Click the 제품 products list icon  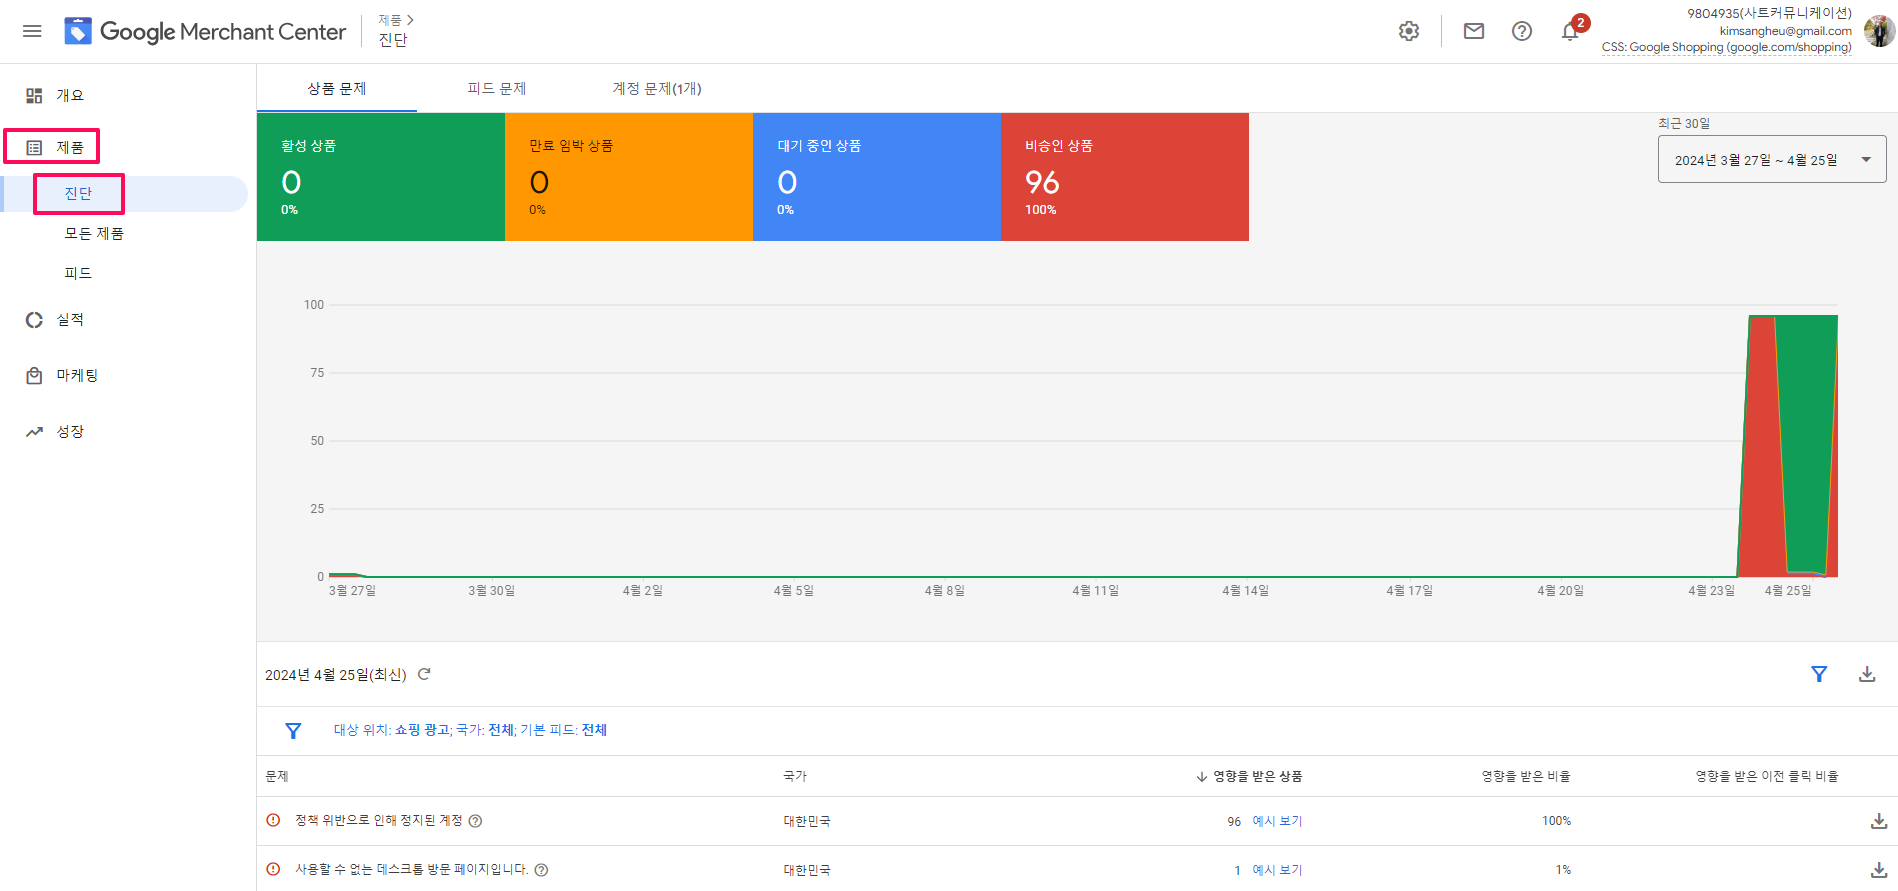tap(34, 147)
